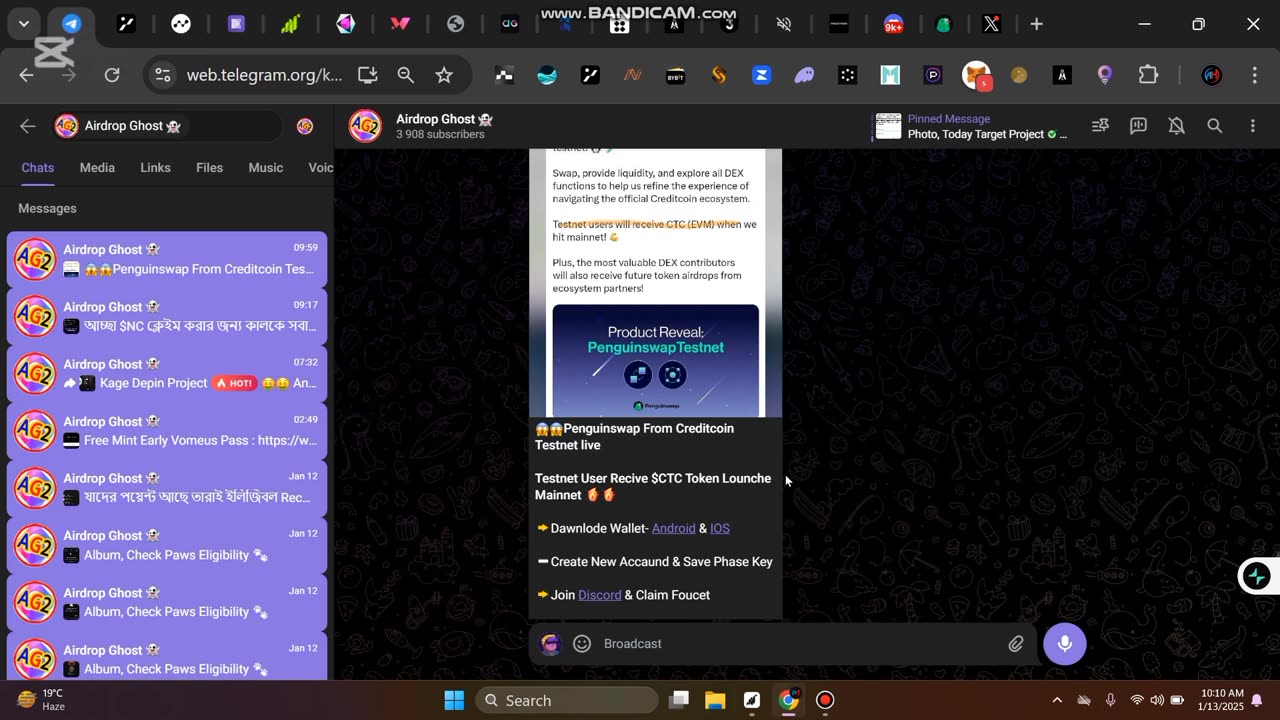1280x720 pixels.
Task: Attach a file with the paperclip
Action: click(1015, 644)
